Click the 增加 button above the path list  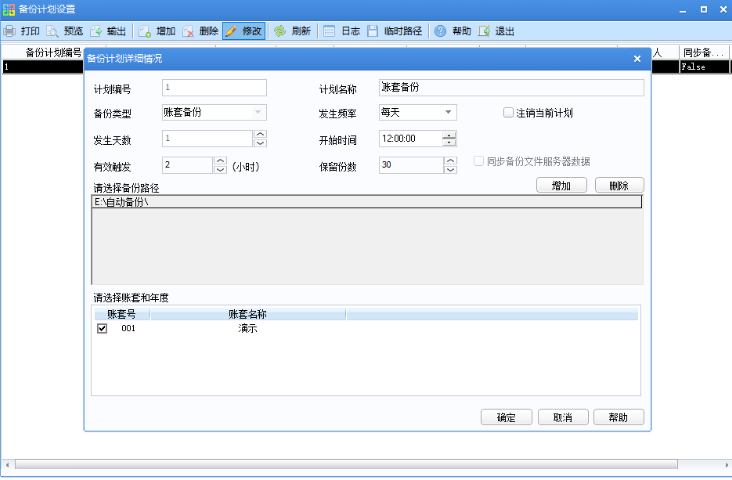pyautogui.click(x=561, y=185)
